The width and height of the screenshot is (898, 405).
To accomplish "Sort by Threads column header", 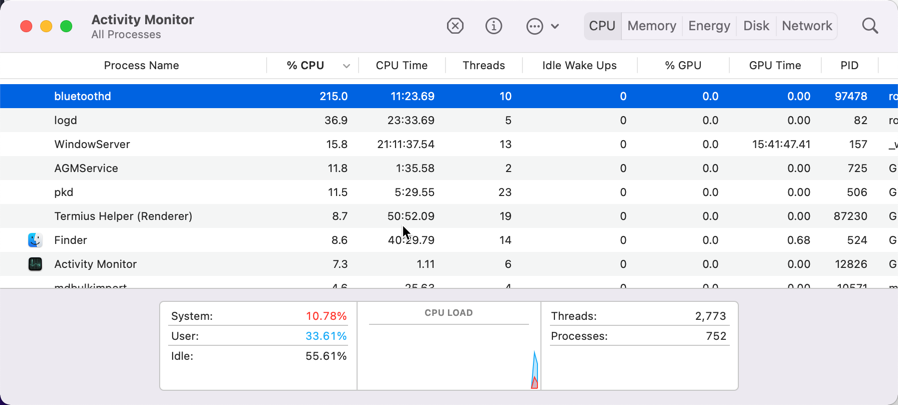I will (483, 66).
